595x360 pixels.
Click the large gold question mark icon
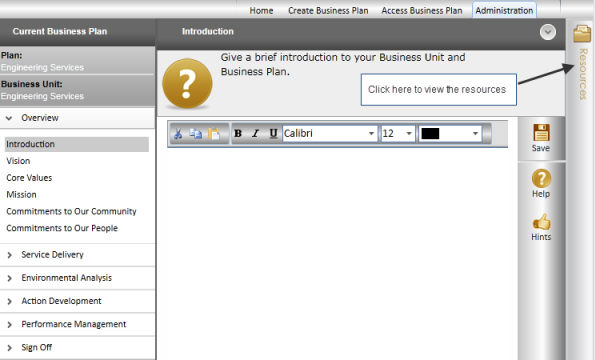(x=187, y=83)
